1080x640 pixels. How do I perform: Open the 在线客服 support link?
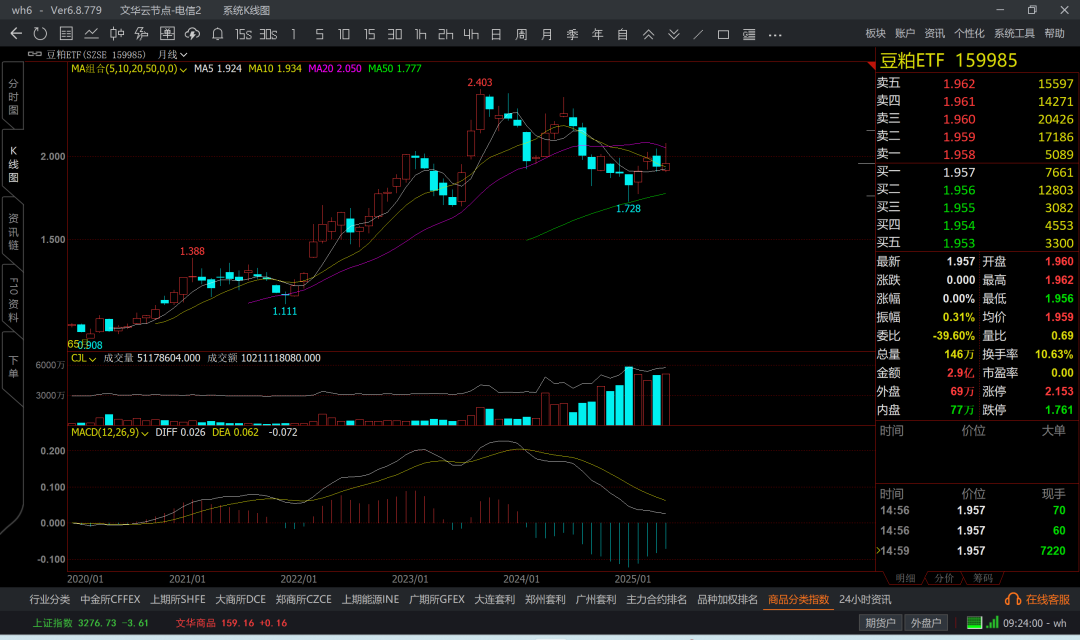[1038, 600]
